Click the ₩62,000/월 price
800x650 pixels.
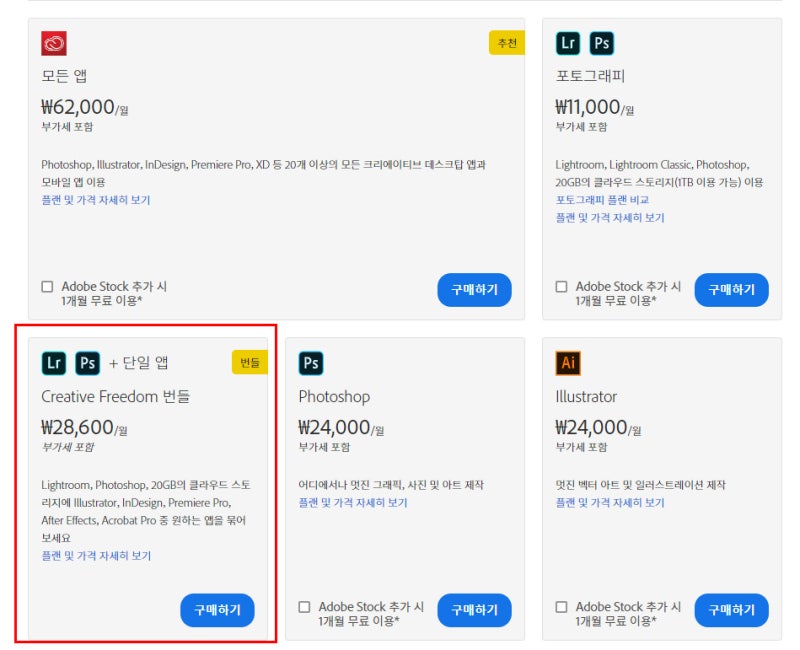point(85,108)
